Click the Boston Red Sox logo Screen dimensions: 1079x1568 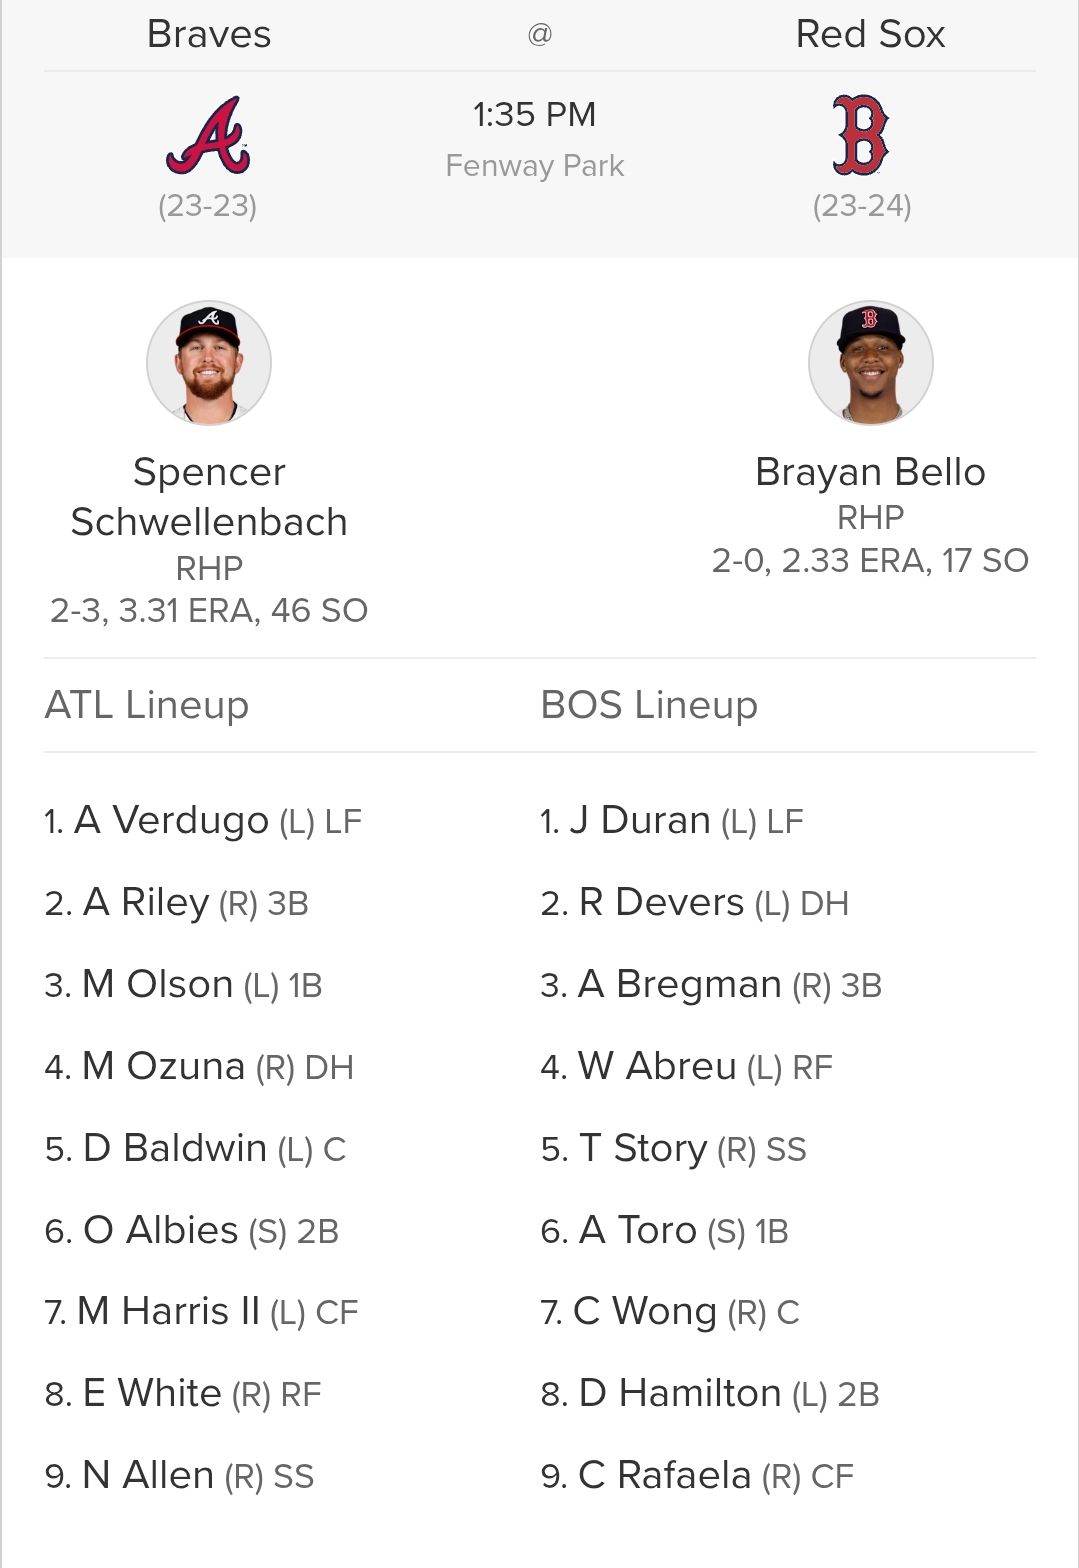861,136
